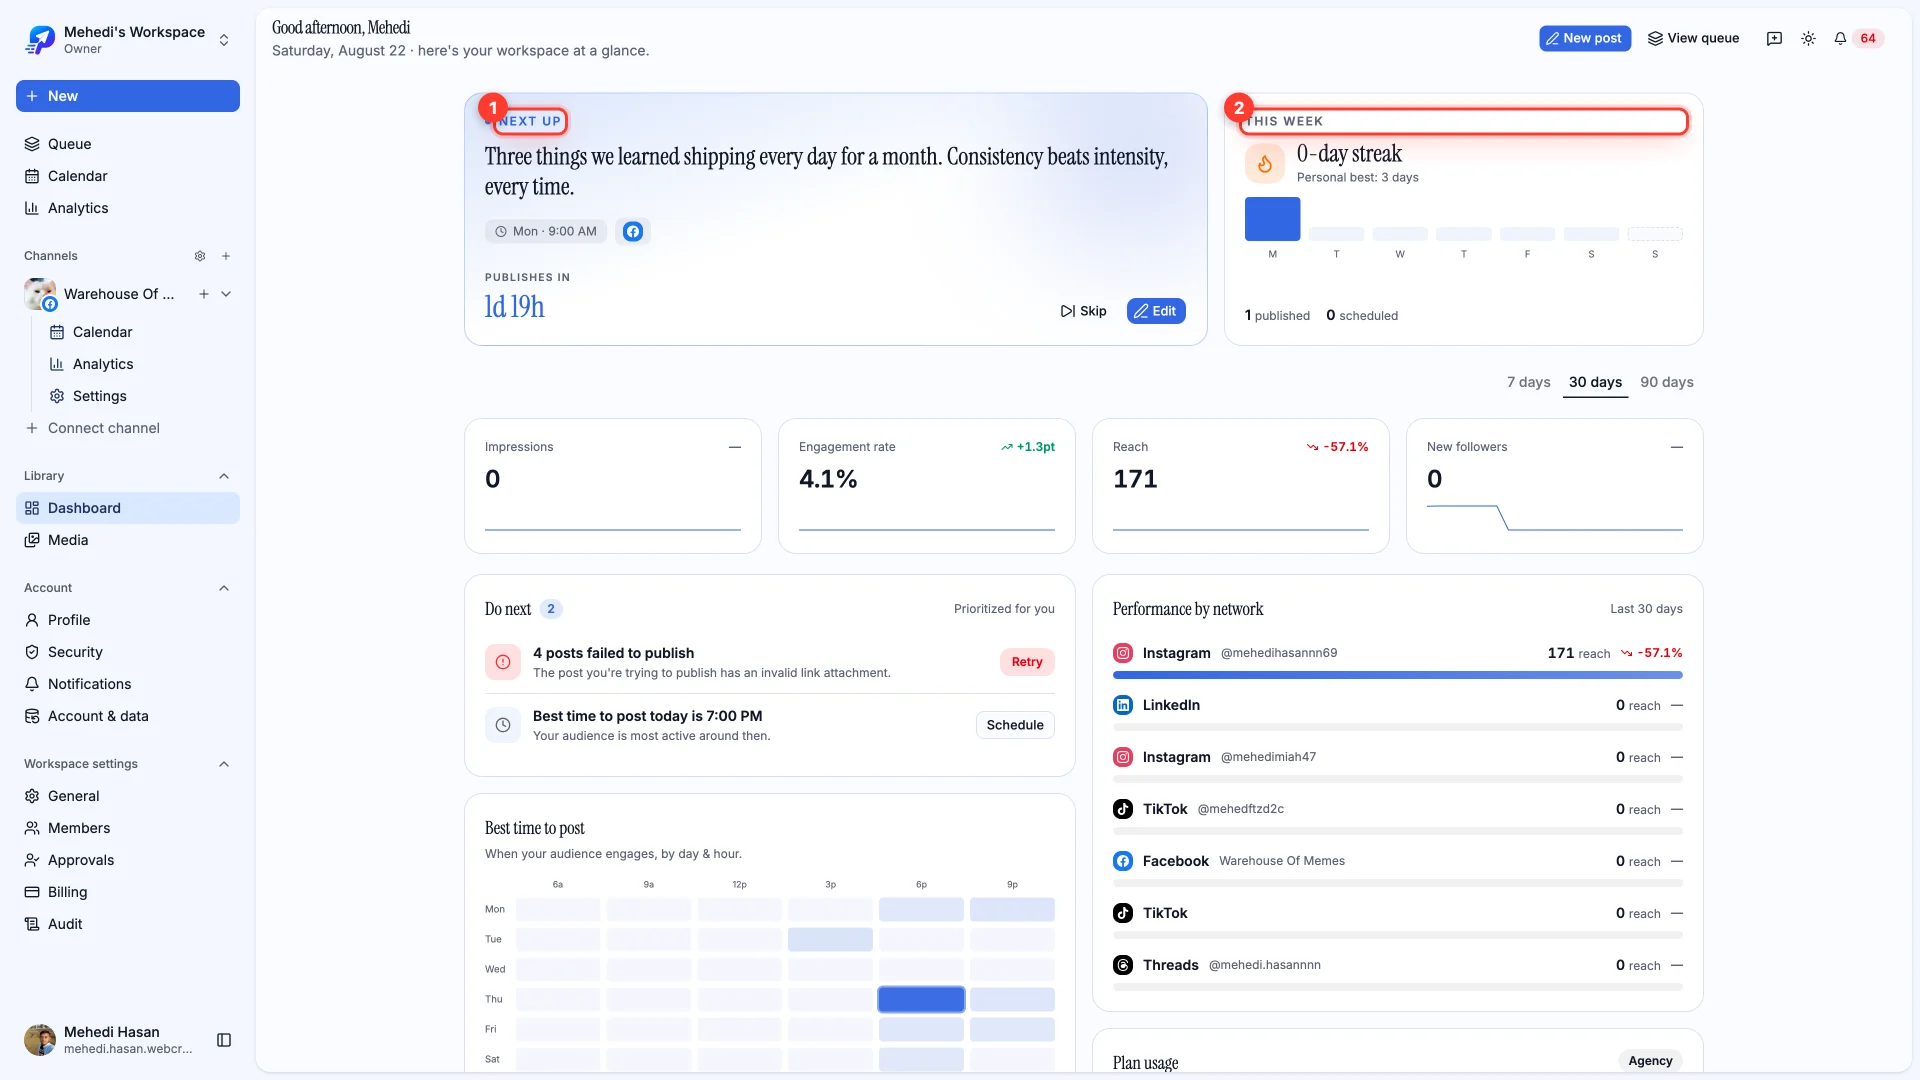Screen dimensions: 1920x1080
Task: Collapse the sidebar with the panel icon
Action: (x=224, y=1040)
